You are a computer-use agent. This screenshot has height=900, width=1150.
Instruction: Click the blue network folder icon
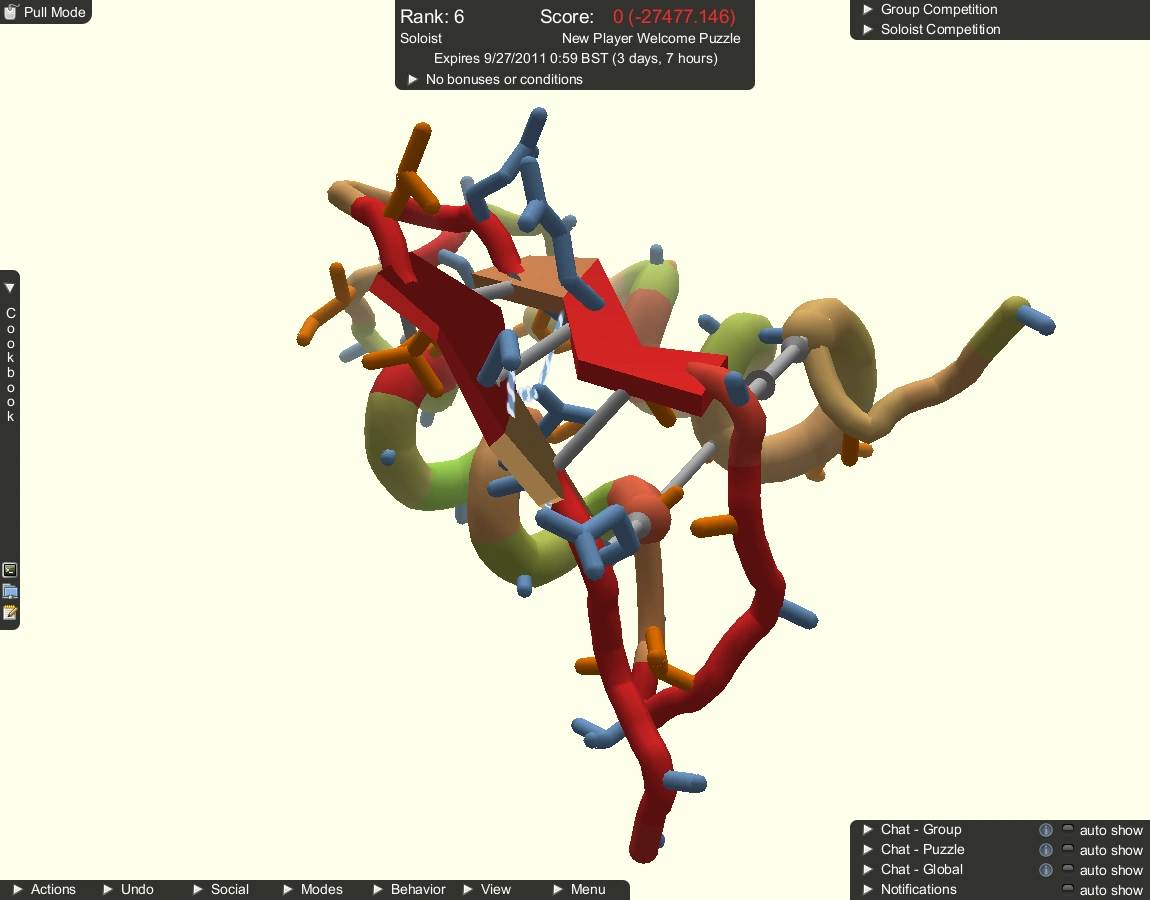(x=10, y=591)
